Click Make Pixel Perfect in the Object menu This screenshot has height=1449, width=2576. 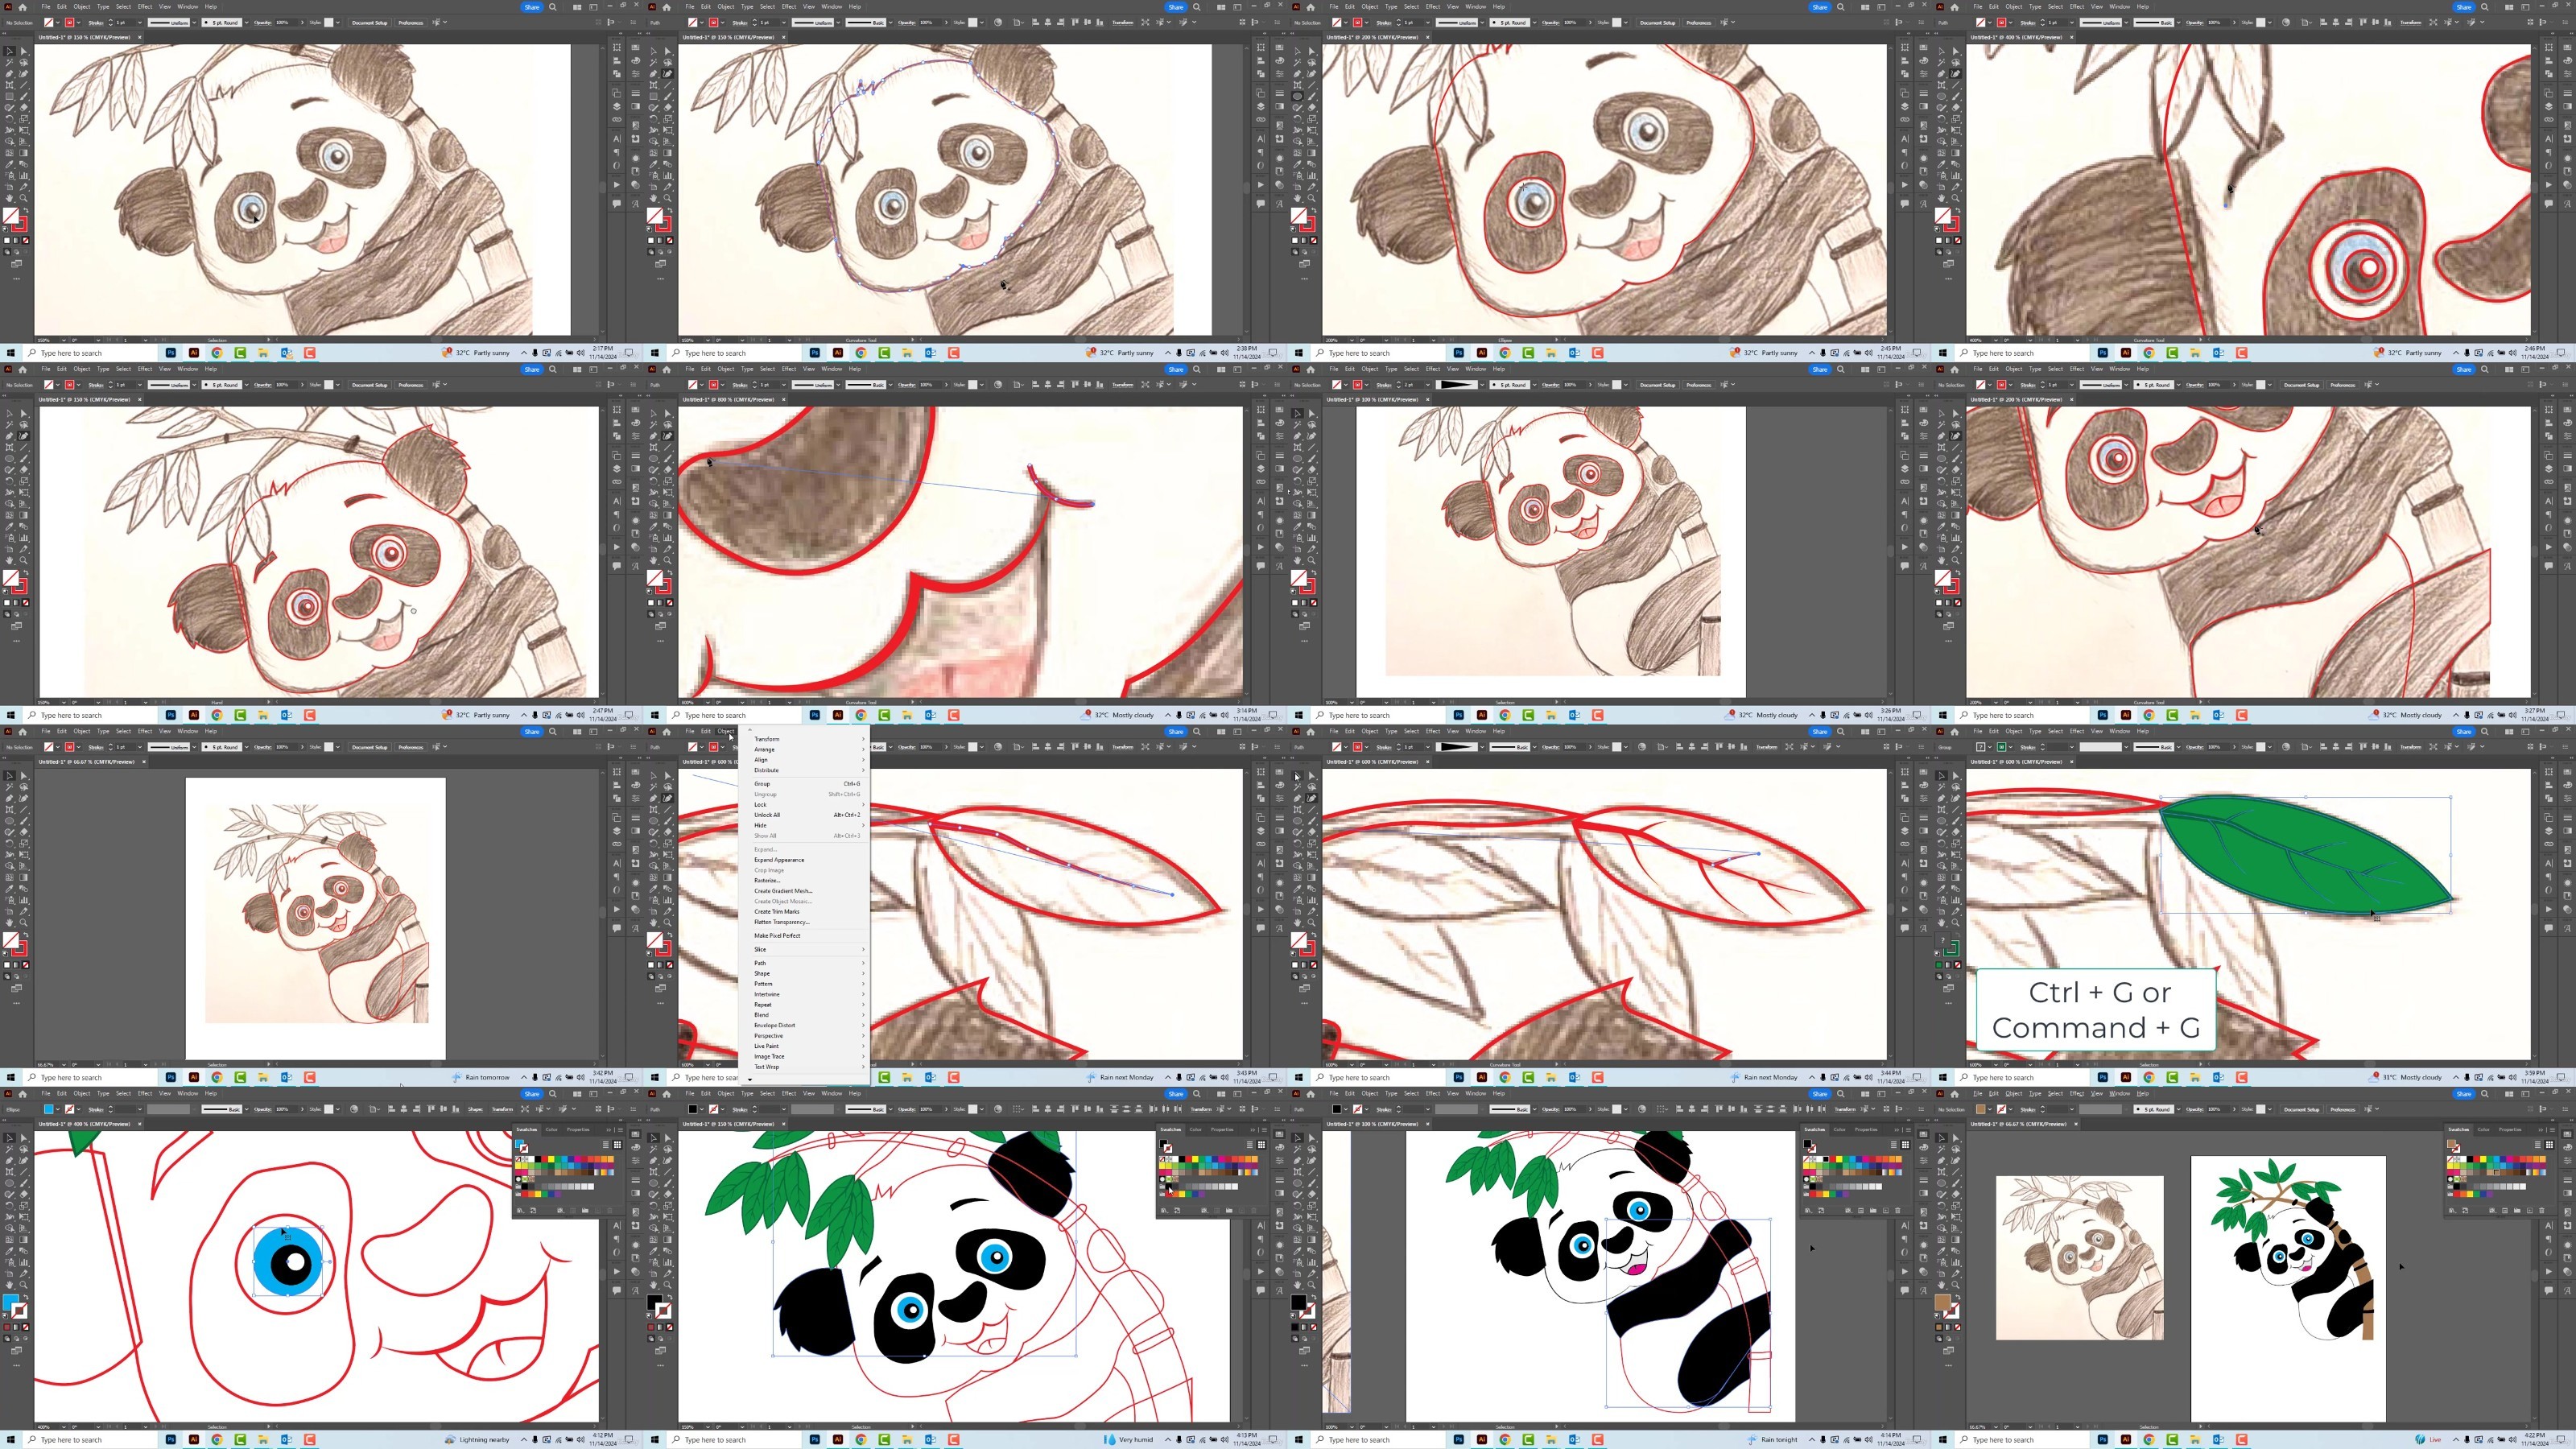[x=777, y=935]
